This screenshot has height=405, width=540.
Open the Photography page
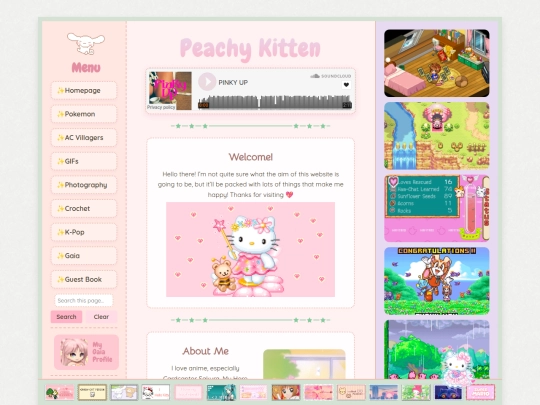[84, 185]
